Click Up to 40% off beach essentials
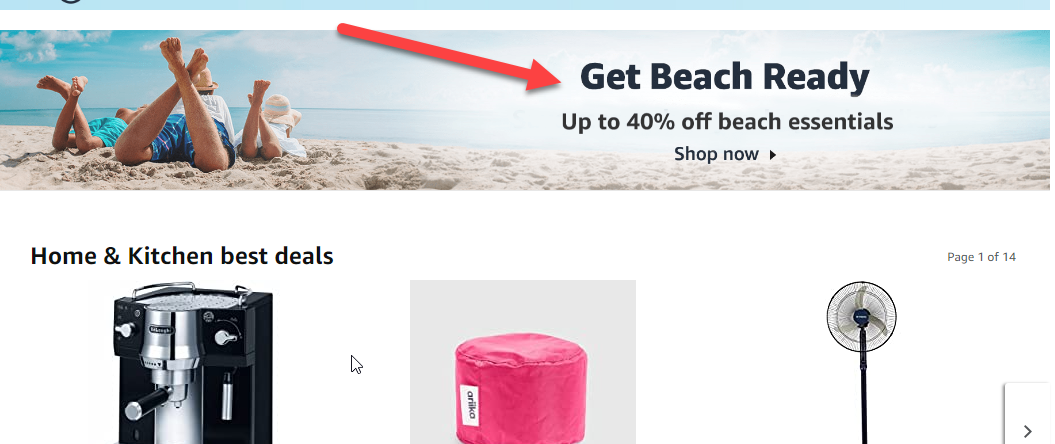 point(727,122)
